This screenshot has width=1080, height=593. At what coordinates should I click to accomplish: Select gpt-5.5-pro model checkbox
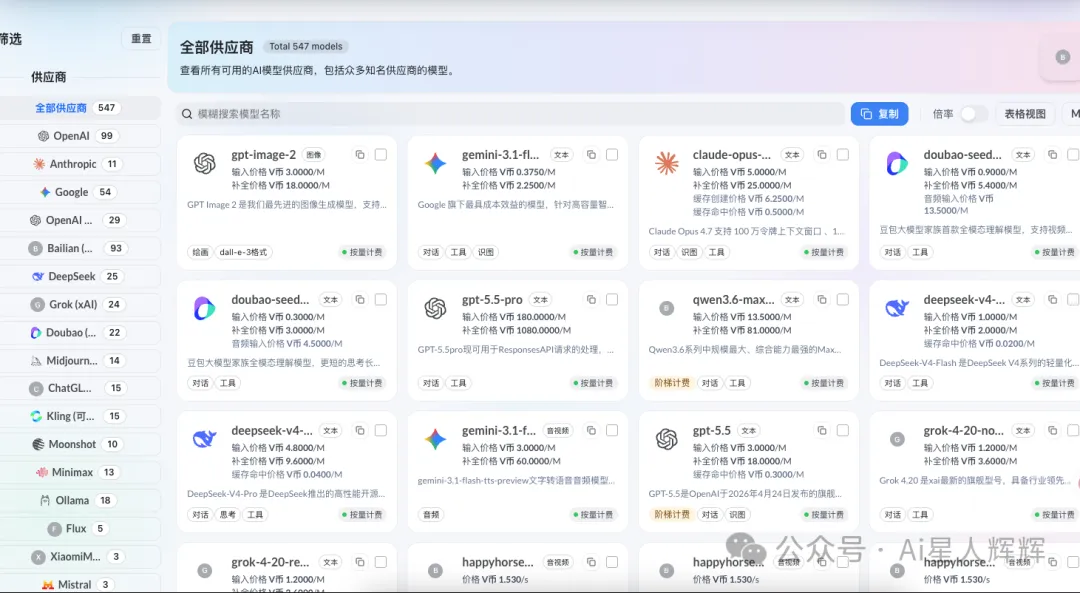point(612,300)
